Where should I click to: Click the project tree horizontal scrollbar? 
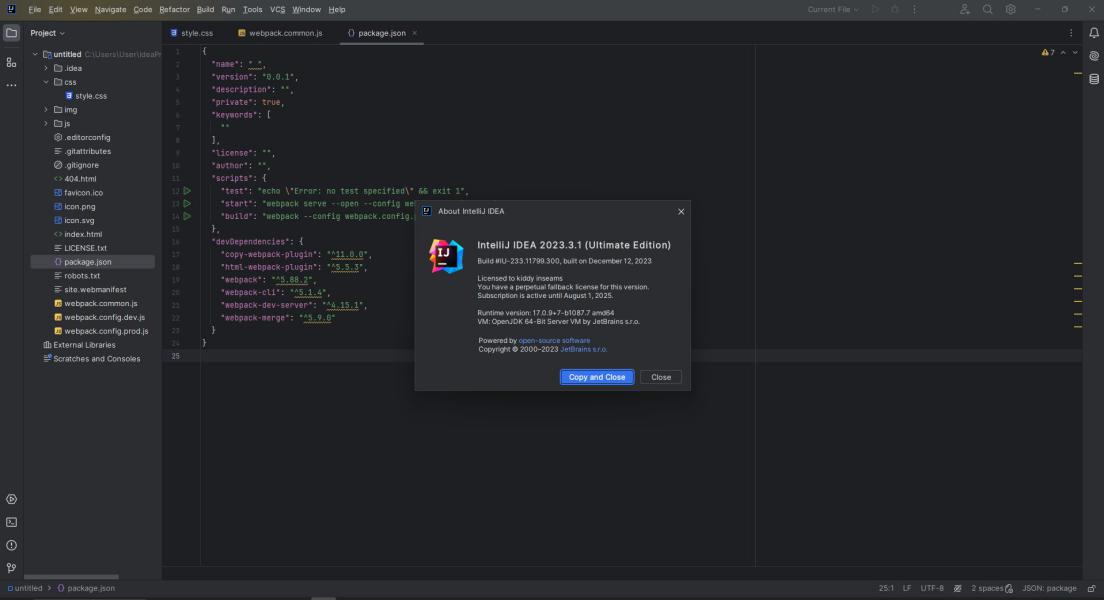pyautogui.click(x=71, y=577)
